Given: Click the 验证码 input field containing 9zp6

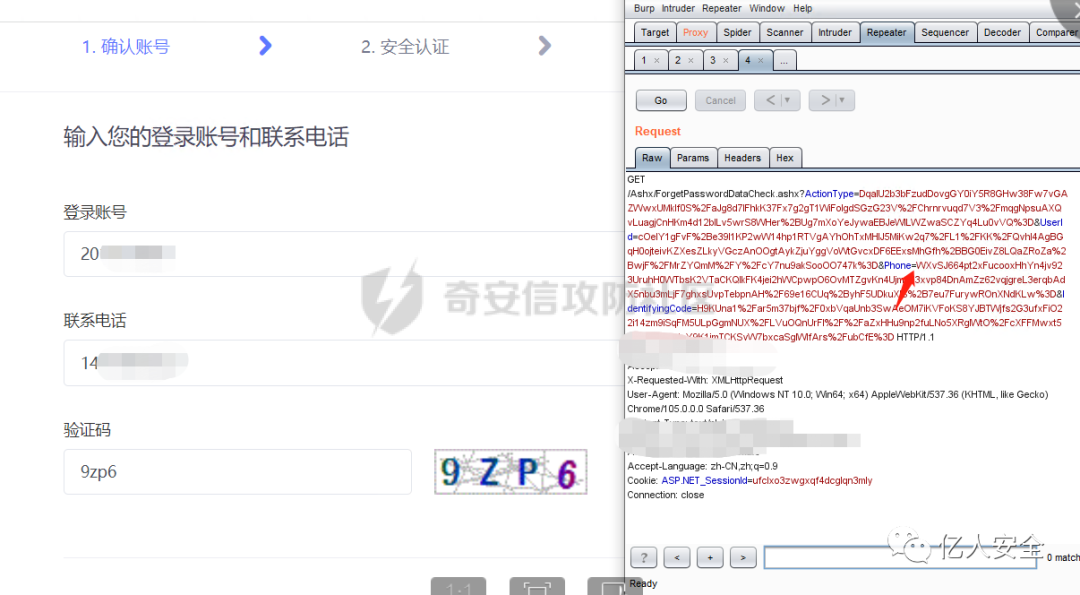Looking at the screenshot, I should (238, 472).
